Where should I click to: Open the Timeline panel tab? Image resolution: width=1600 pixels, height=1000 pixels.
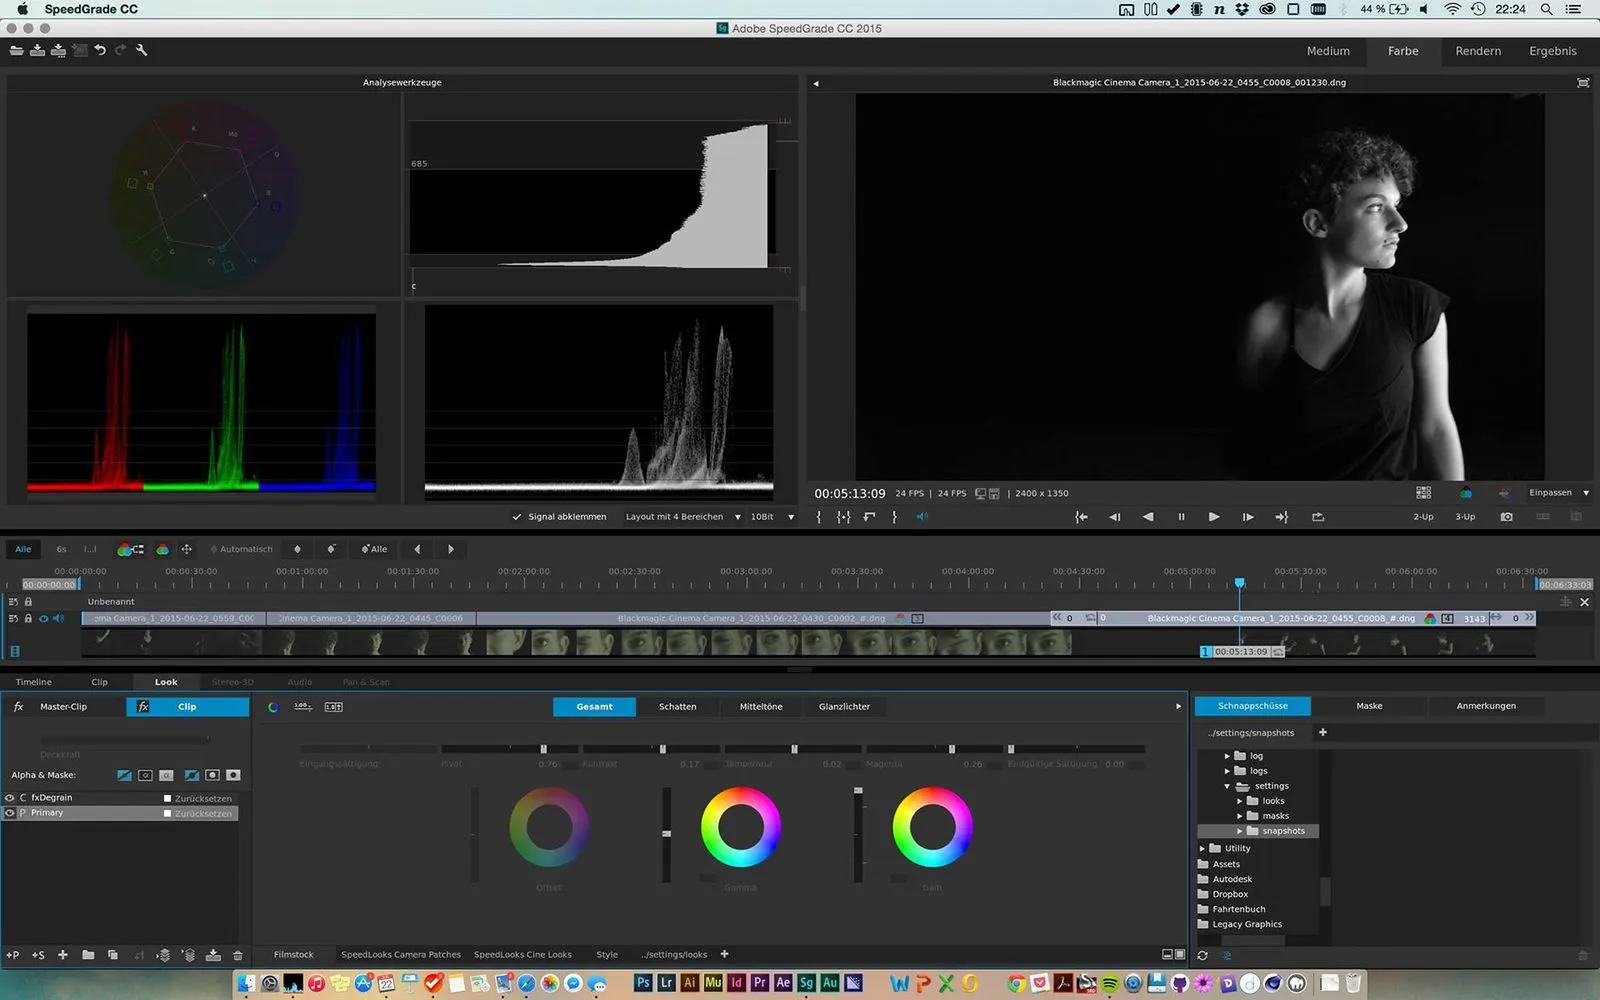tap(34, 682)
